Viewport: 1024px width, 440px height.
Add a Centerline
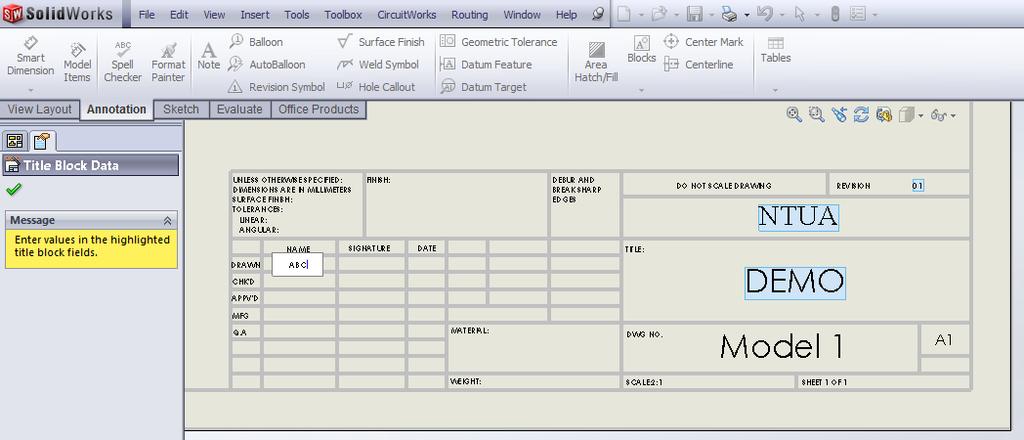(698, 64)
